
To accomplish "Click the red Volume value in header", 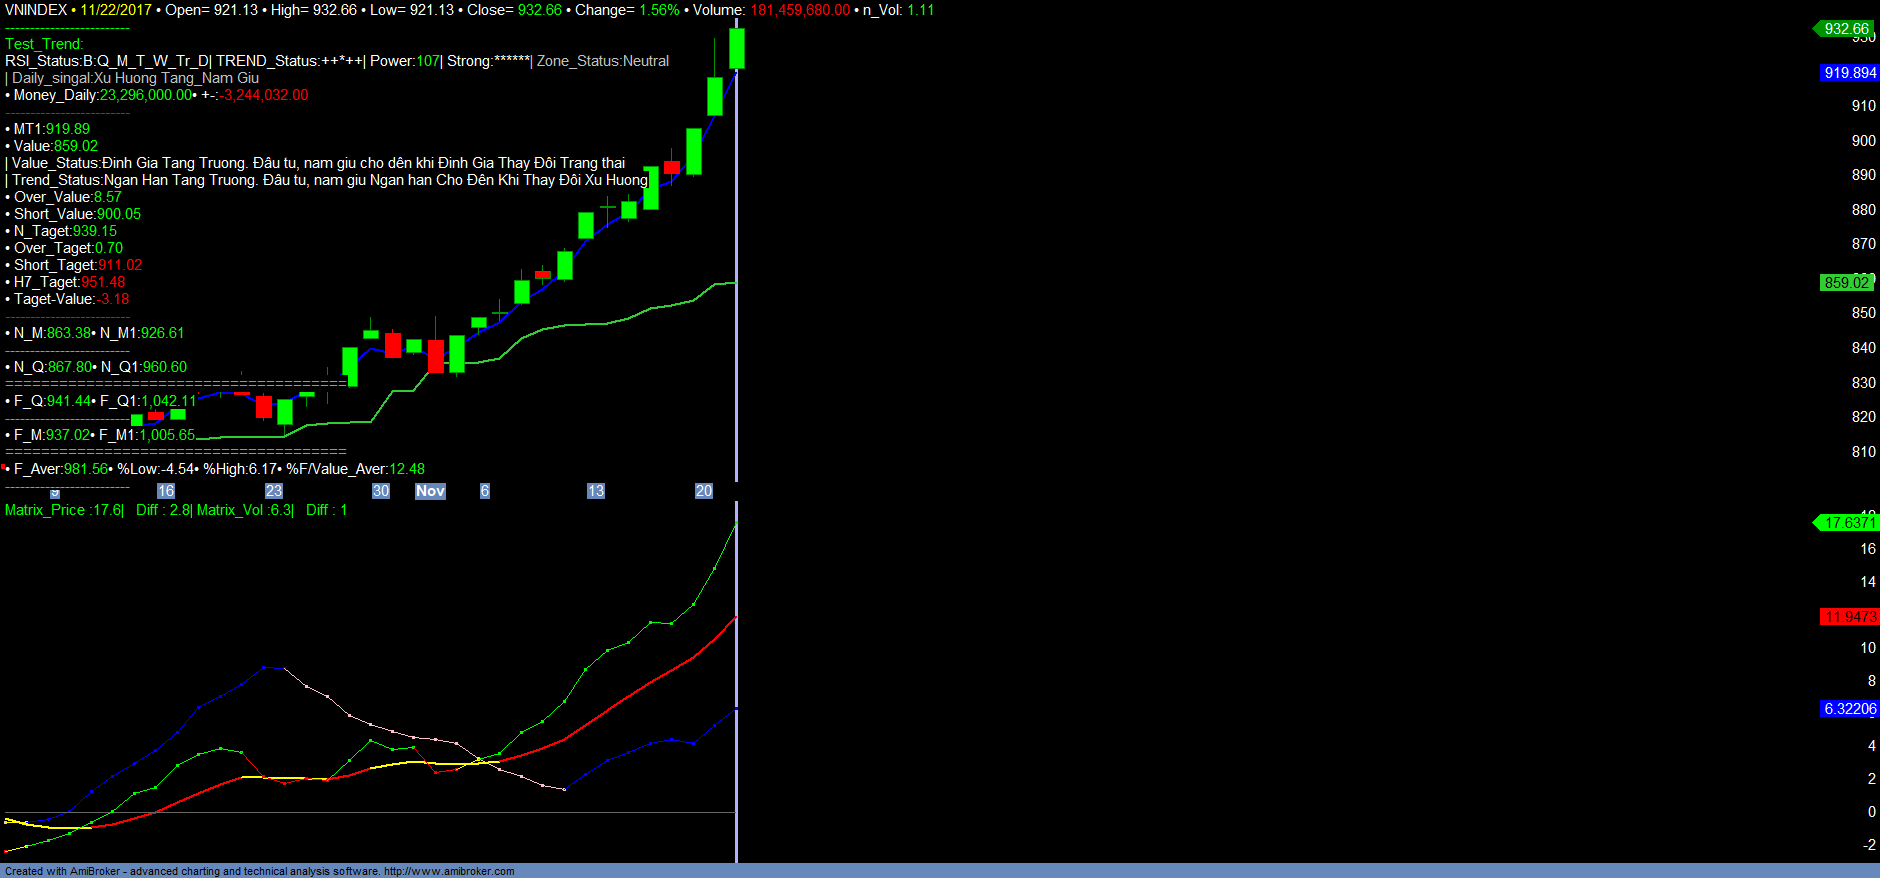I will pos(800,10).
